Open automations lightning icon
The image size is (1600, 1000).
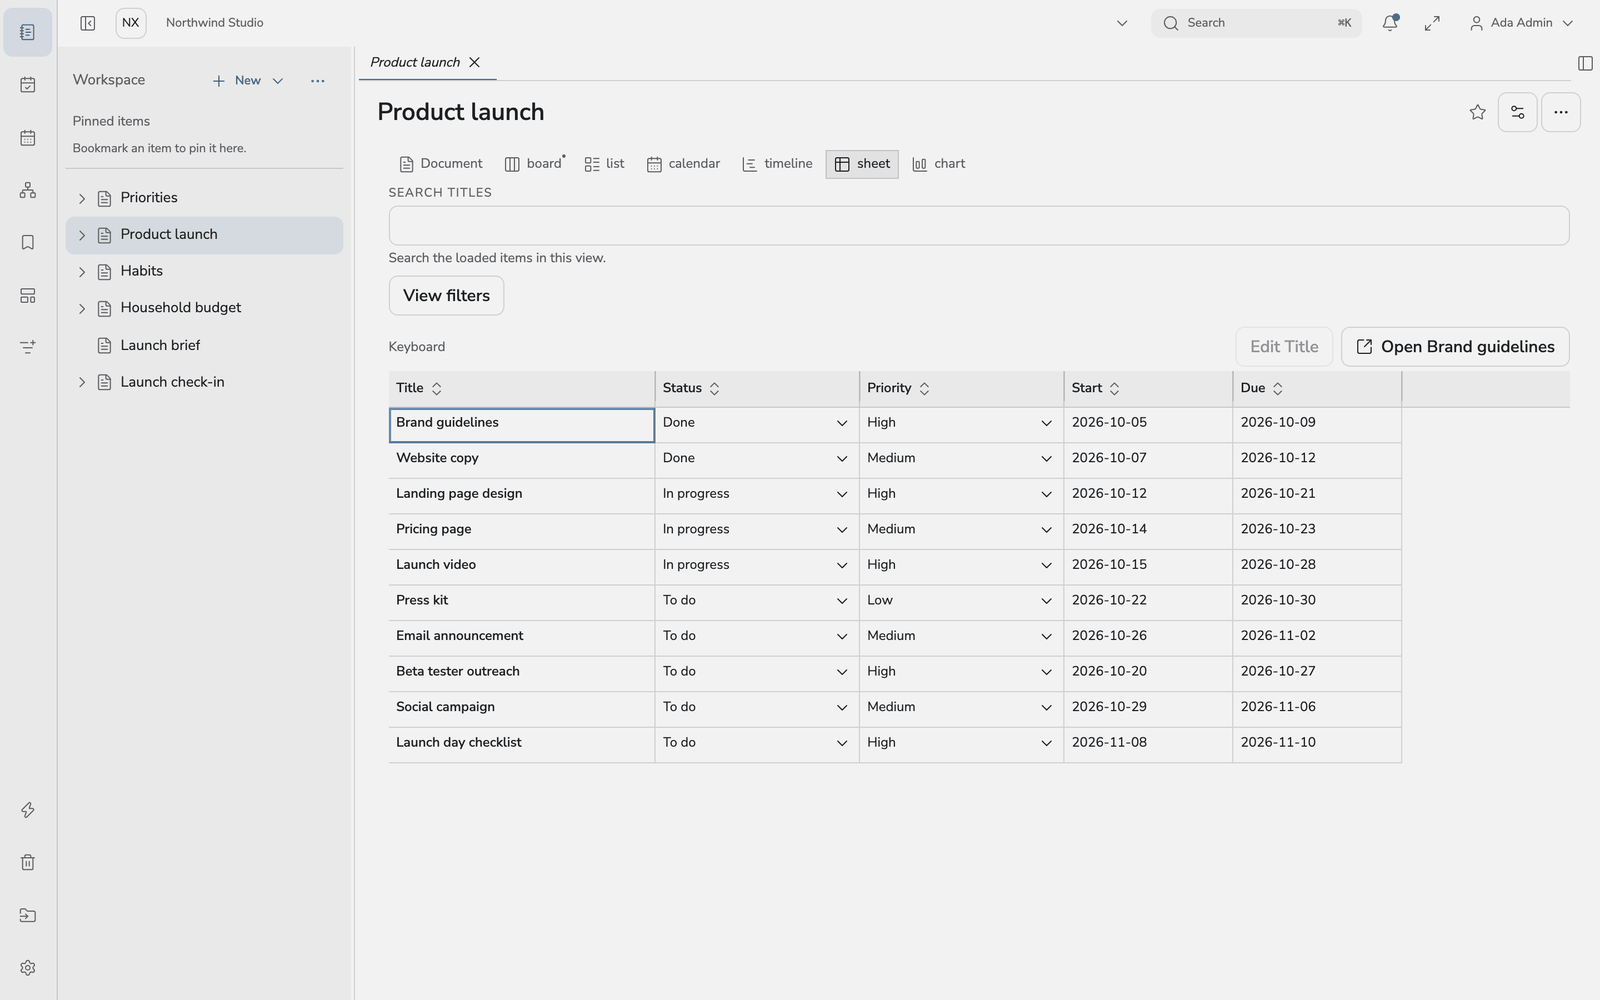(x=28, y=810)
